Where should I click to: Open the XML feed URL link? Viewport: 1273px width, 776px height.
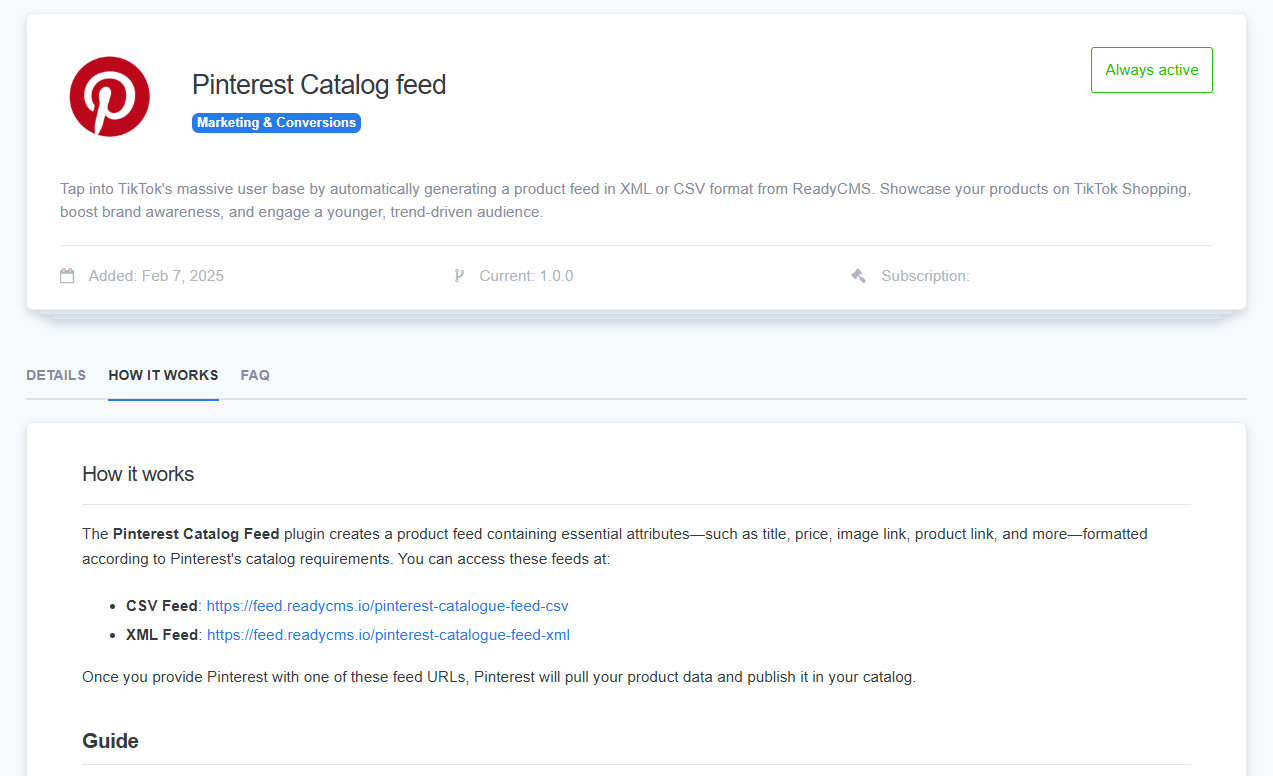[x=388, y=635]
